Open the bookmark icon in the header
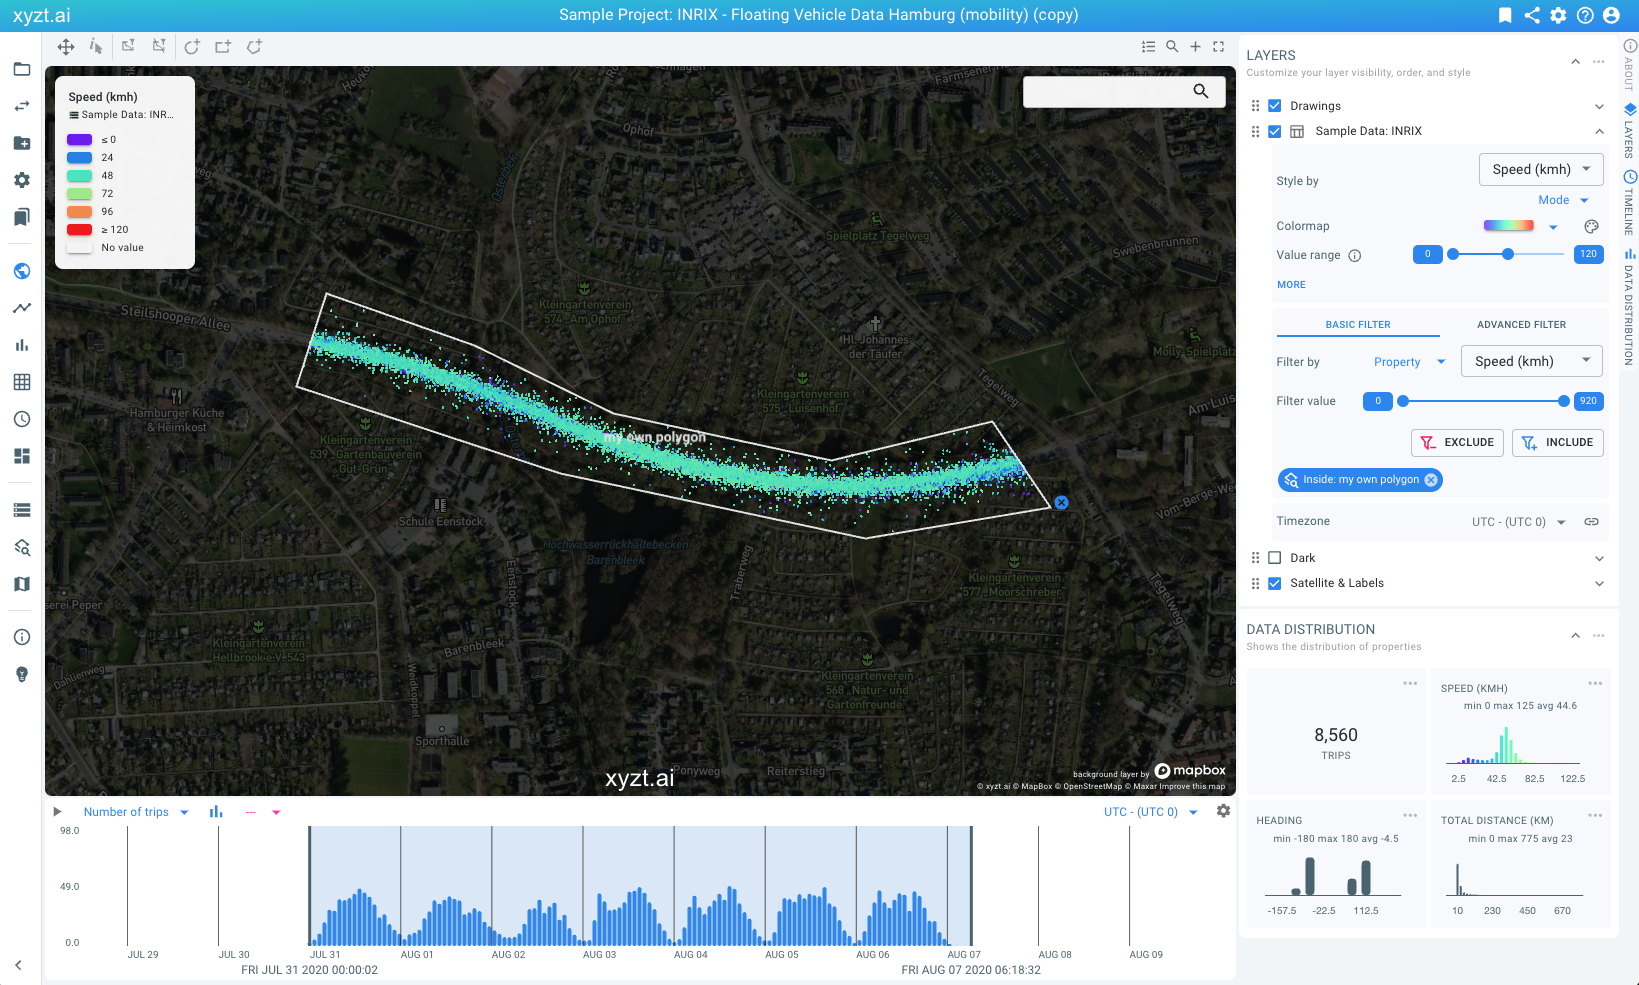Screen dimensions: 1639x985 click(x=1505, y=15)
